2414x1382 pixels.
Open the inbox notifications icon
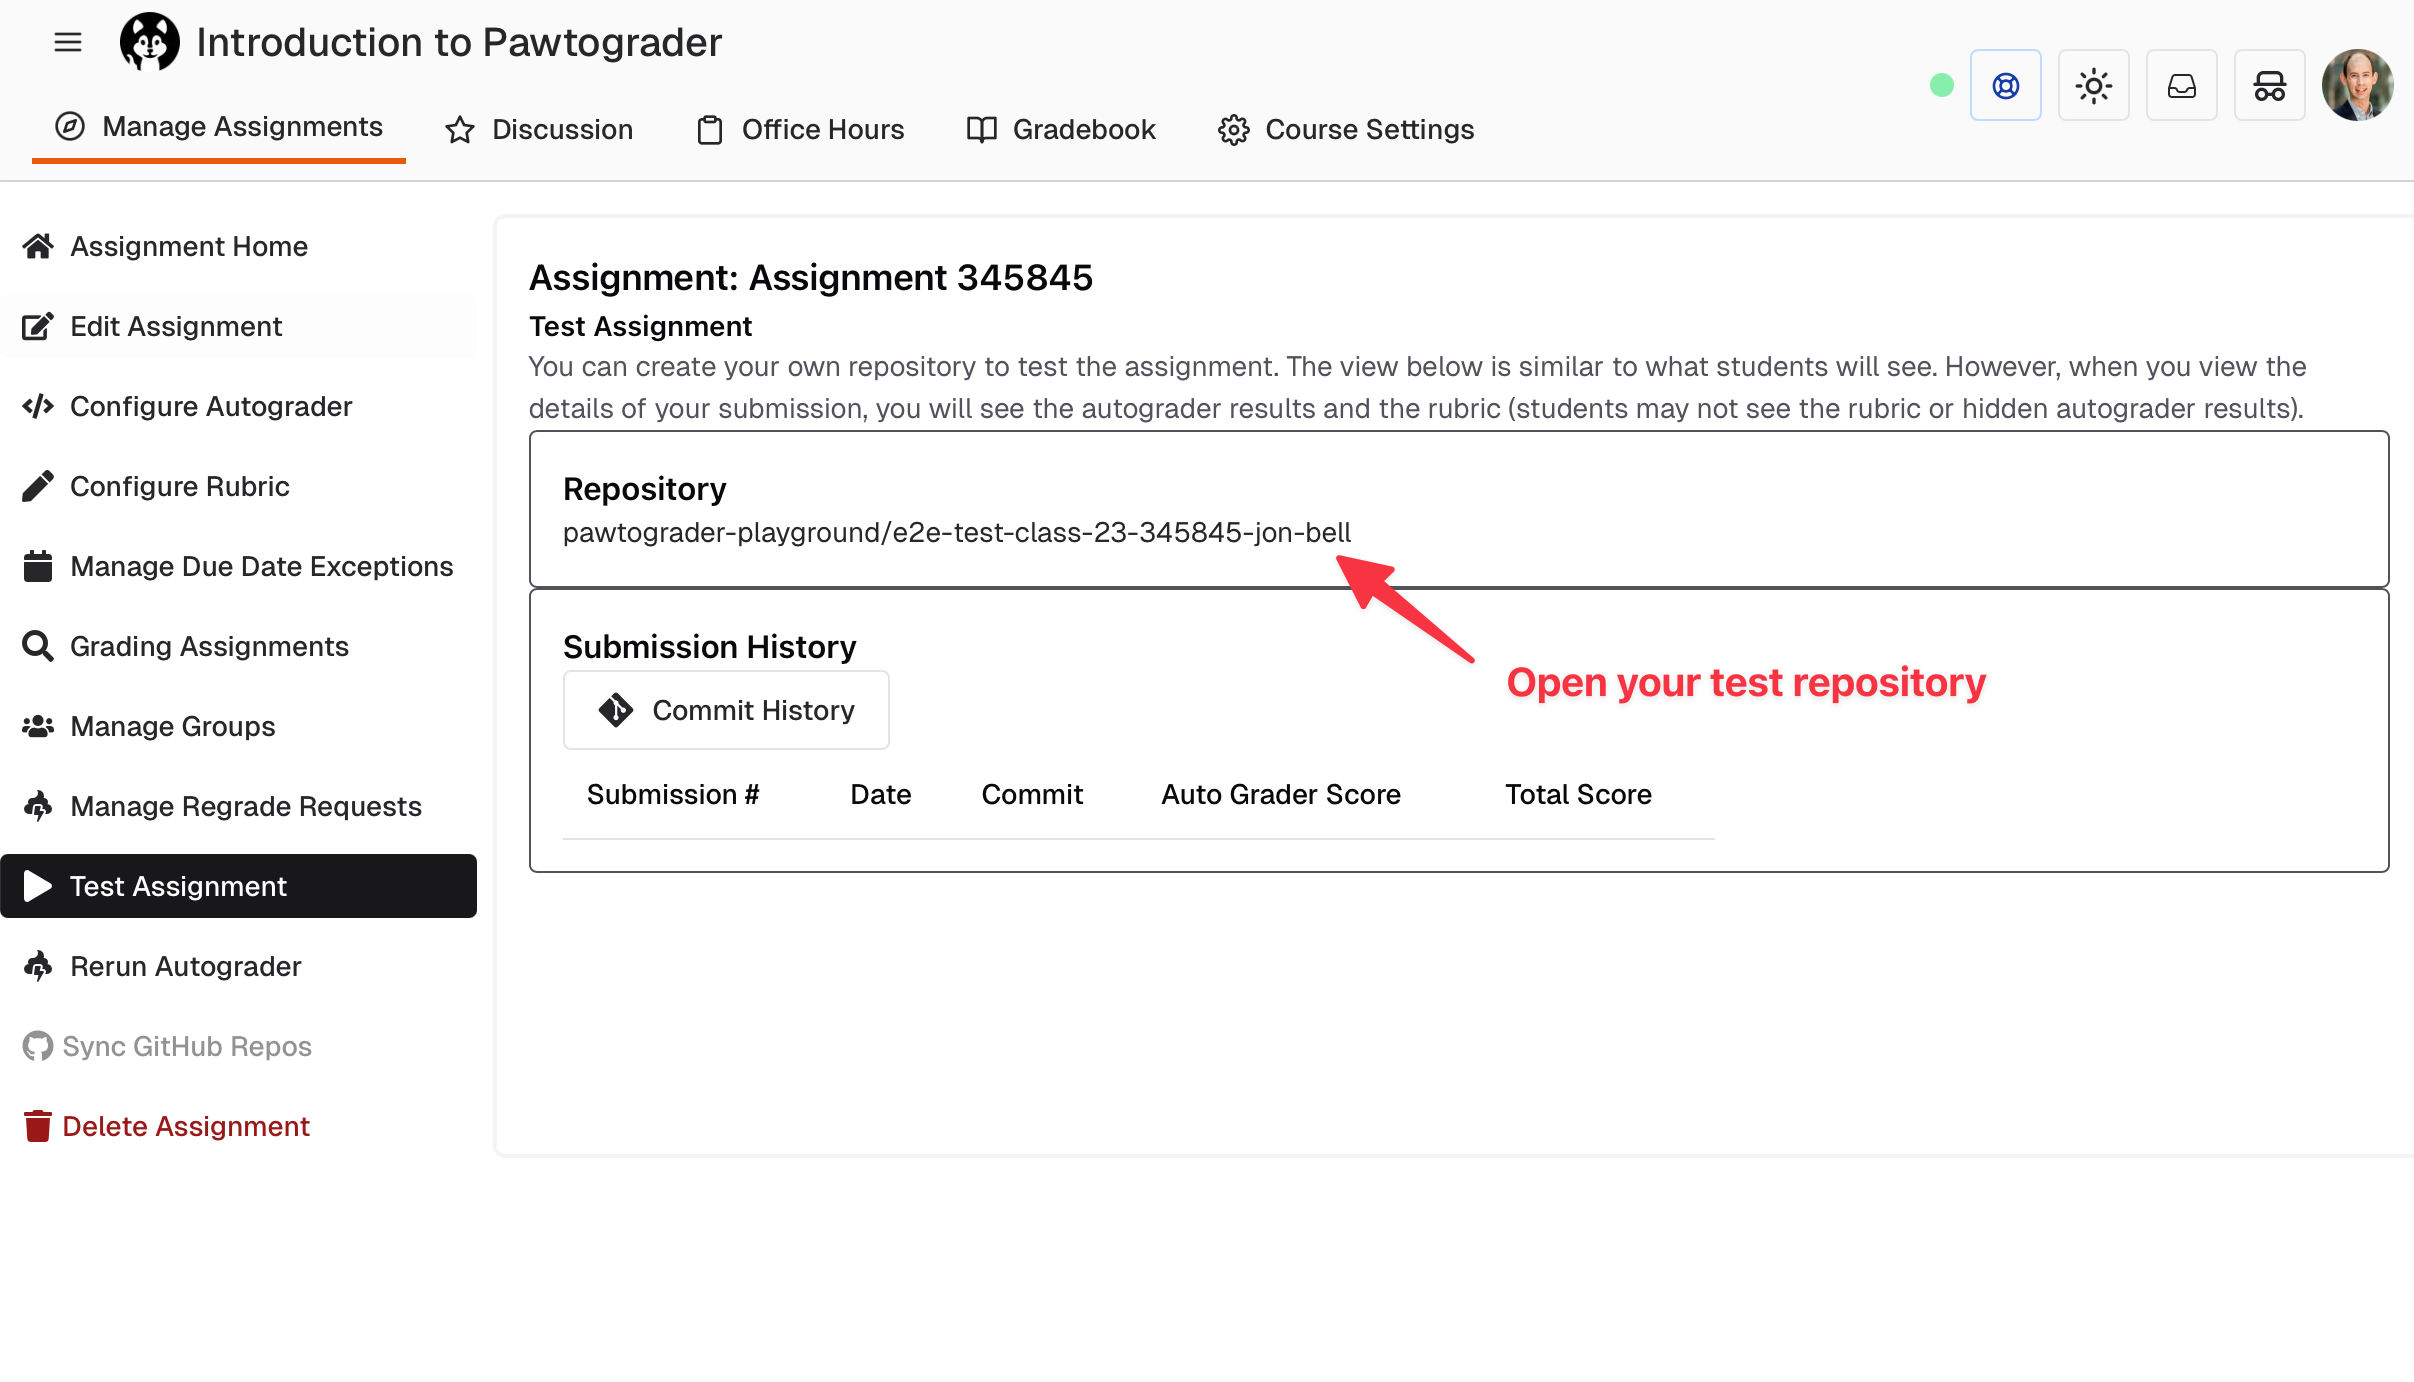click(2181, 85)
